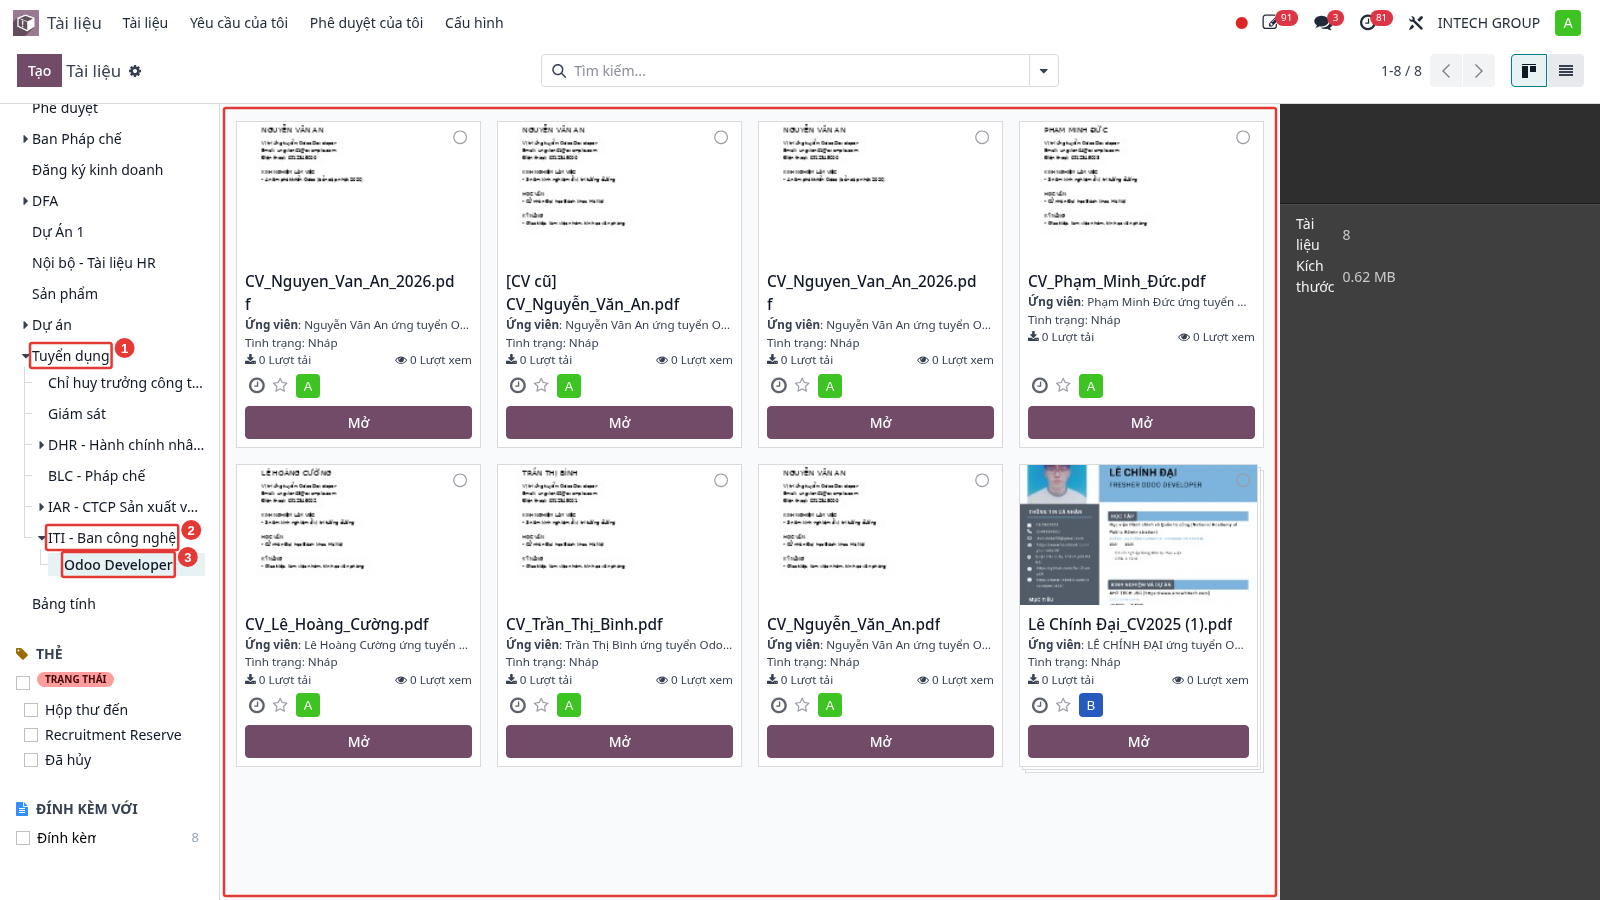1600x900 pixels.
Task: Switch company via INTECH GROUP
Action: click(1488, 23)
